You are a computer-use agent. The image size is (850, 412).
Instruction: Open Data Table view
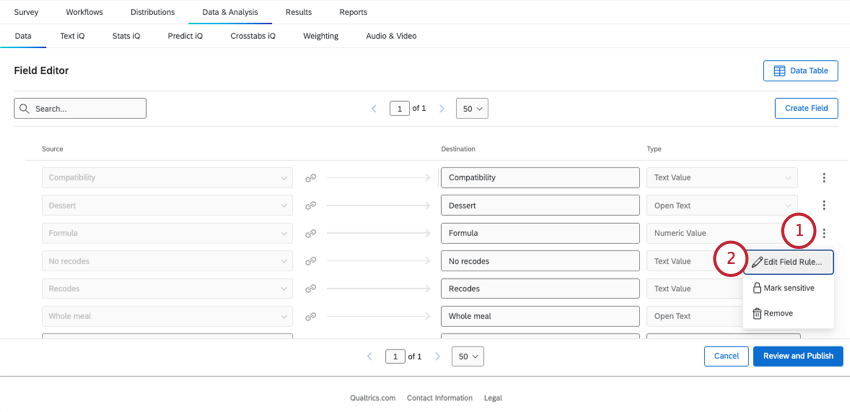[x=800, y=71]
